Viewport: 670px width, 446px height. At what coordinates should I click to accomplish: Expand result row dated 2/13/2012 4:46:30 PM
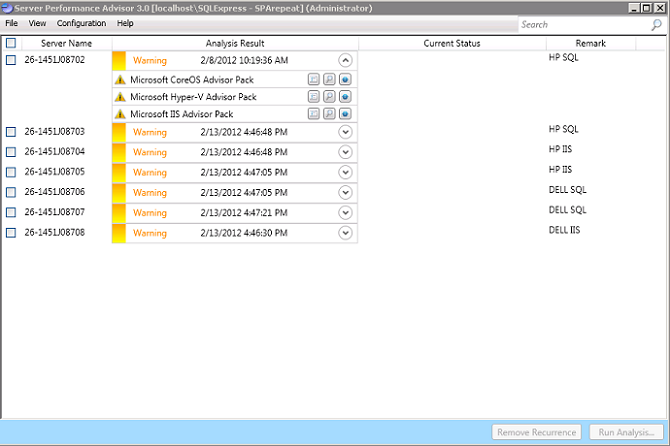345,233
